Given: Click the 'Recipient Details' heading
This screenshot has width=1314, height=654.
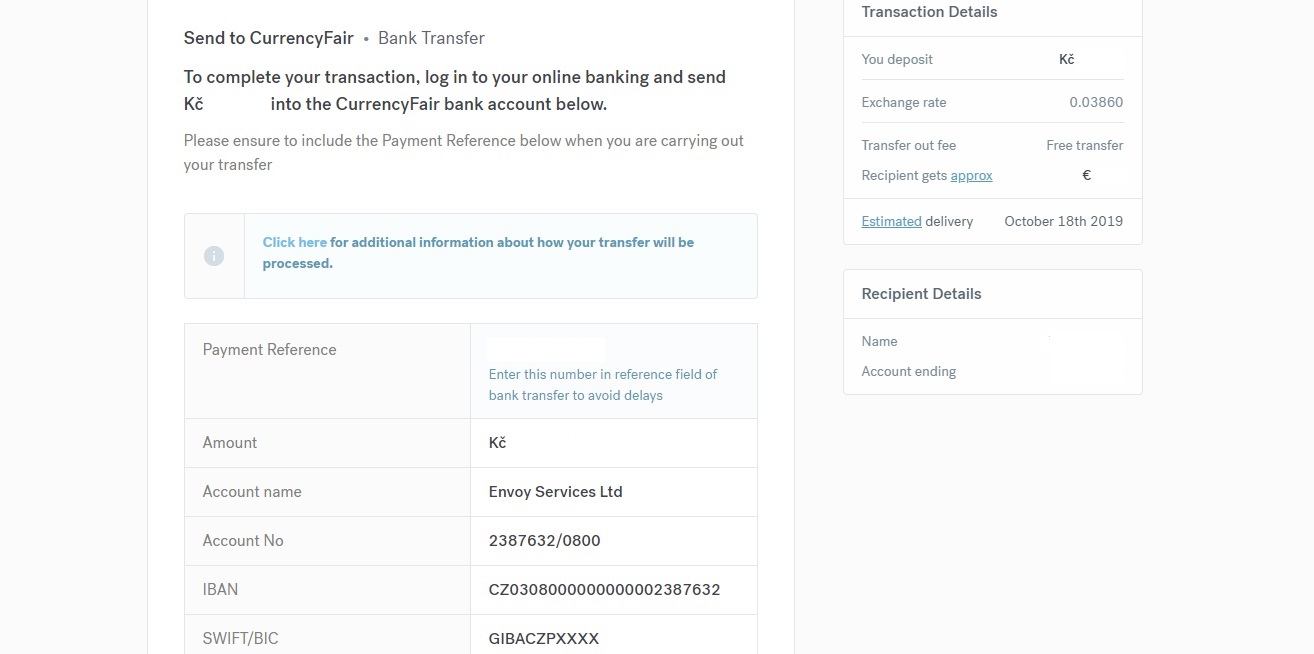Looking at the screenshot, I should click(921, 294).
